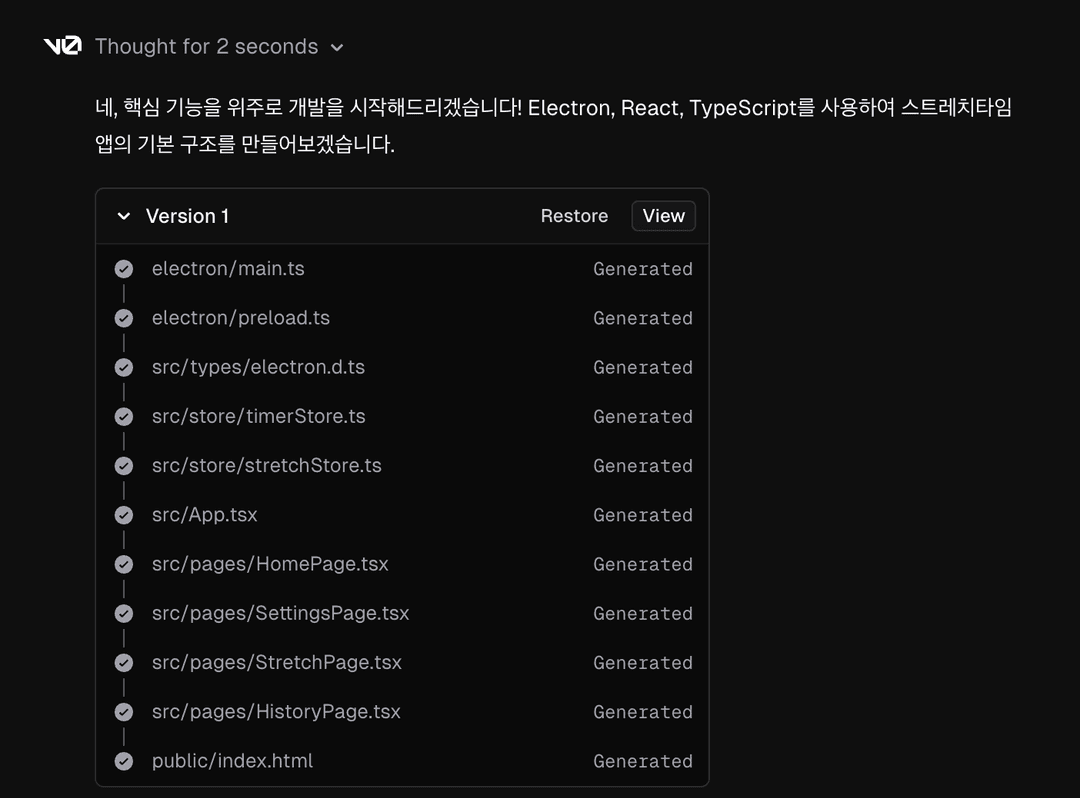Open src/pages/SettingsPage.tsx file entry
Image resolution: width=1080 pixels, height=798 pixels.
point(280,613)
